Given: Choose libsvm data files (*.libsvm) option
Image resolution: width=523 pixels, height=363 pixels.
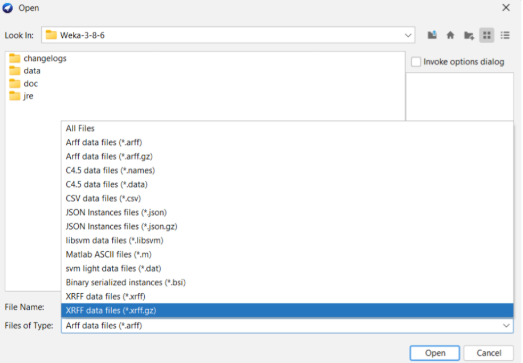Looking at the screenshot, I should click(x=287, y=241).
